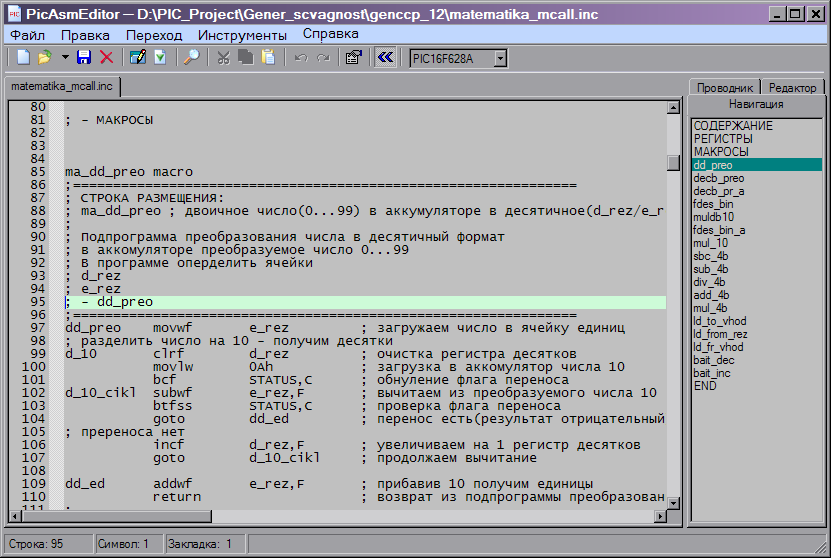Screen dimensions: 831x558
Task: Paste from clipboard with the paste icon
Action: point(268,57)
